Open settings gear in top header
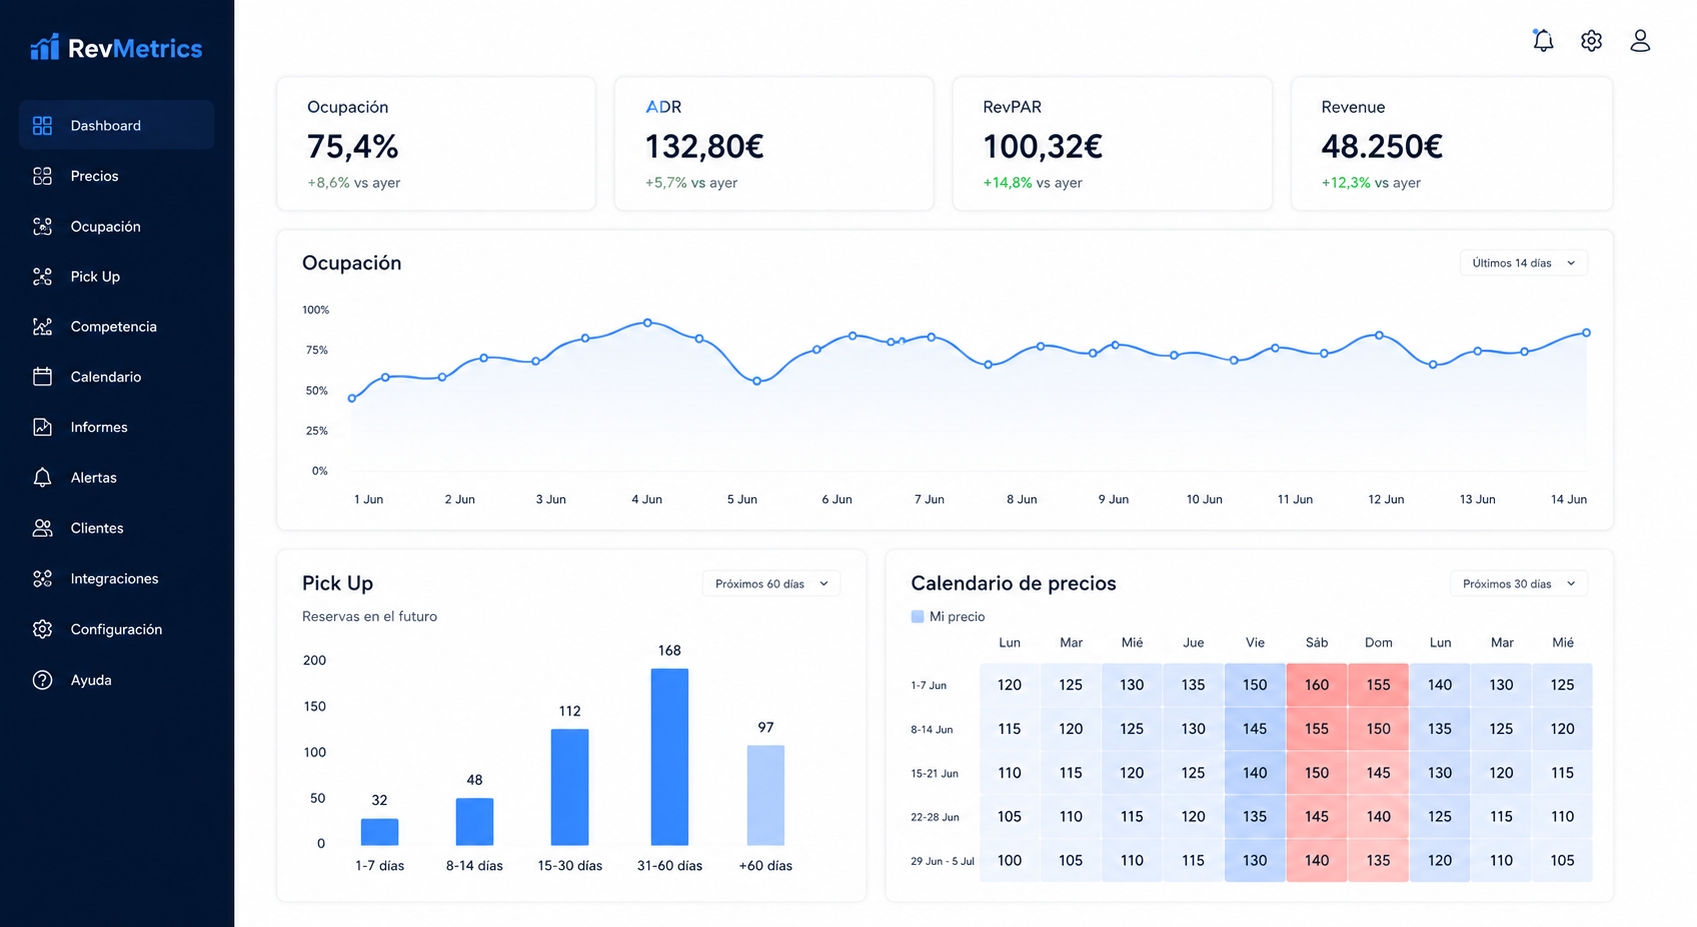Viewport: 1697px width, 927px height. pyautogui.click(x=1591, y=40)
